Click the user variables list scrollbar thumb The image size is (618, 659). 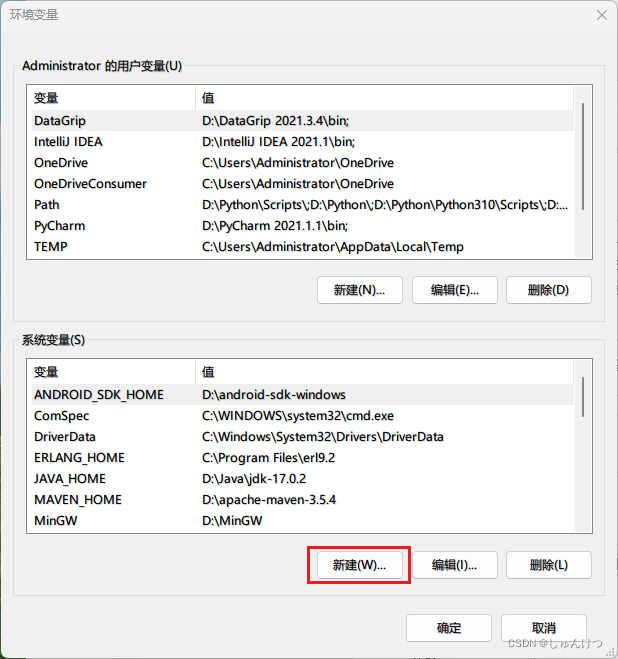[x=583, y=156]
